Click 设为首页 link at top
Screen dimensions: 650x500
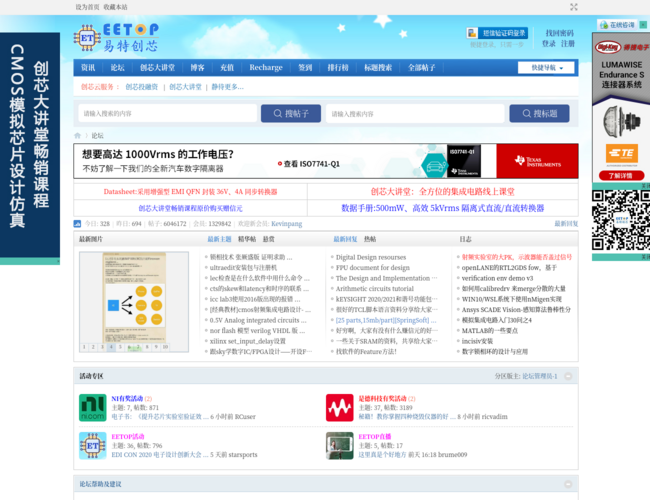[87, 7]
